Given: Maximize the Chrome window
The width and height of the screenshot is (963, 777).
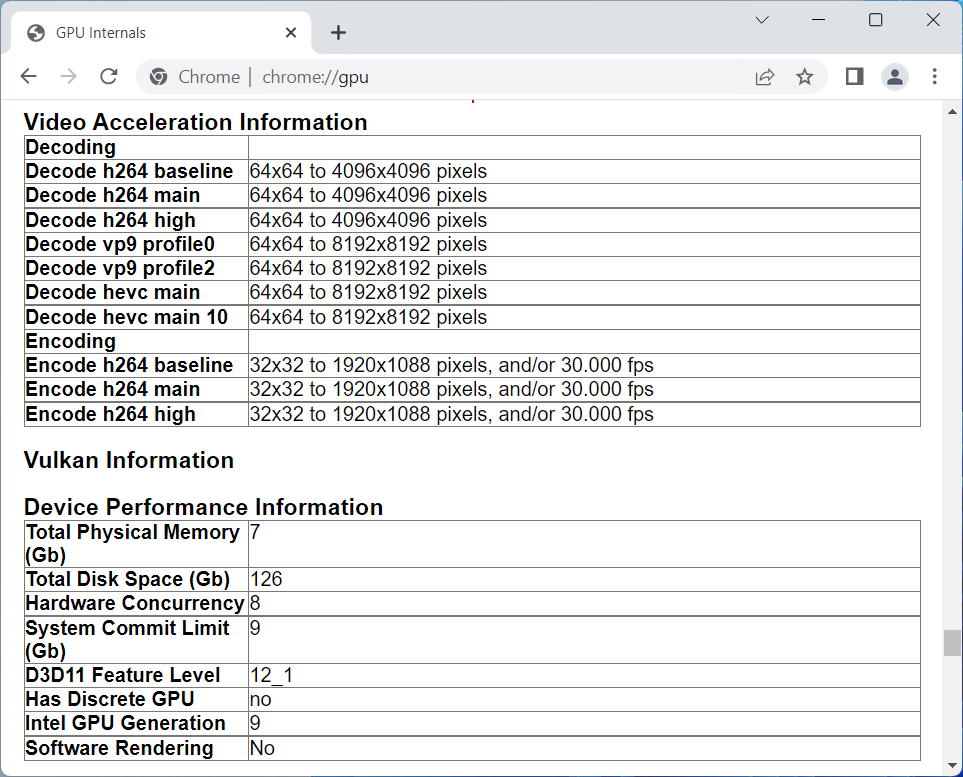Looking at the screenshot, I should (x=876, y=20).
